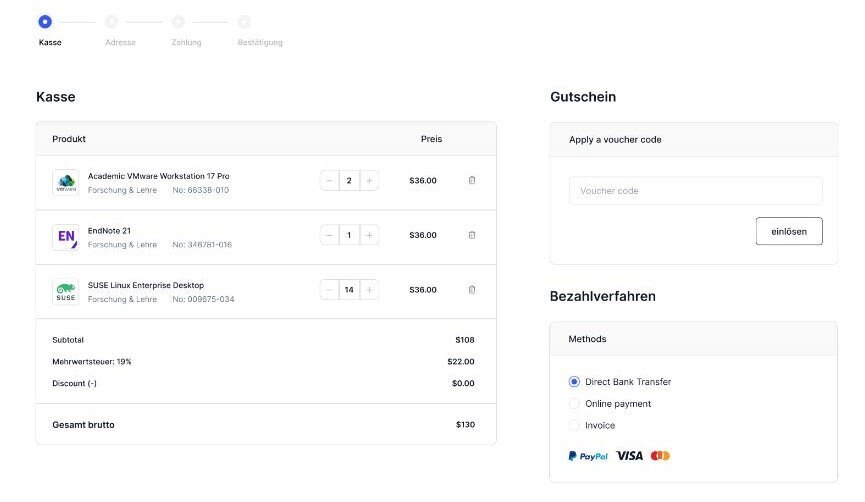865x502 pixels.
Task: Delete the Academic VMware Workstation 17 Pro item
Action: click(472, 181)
